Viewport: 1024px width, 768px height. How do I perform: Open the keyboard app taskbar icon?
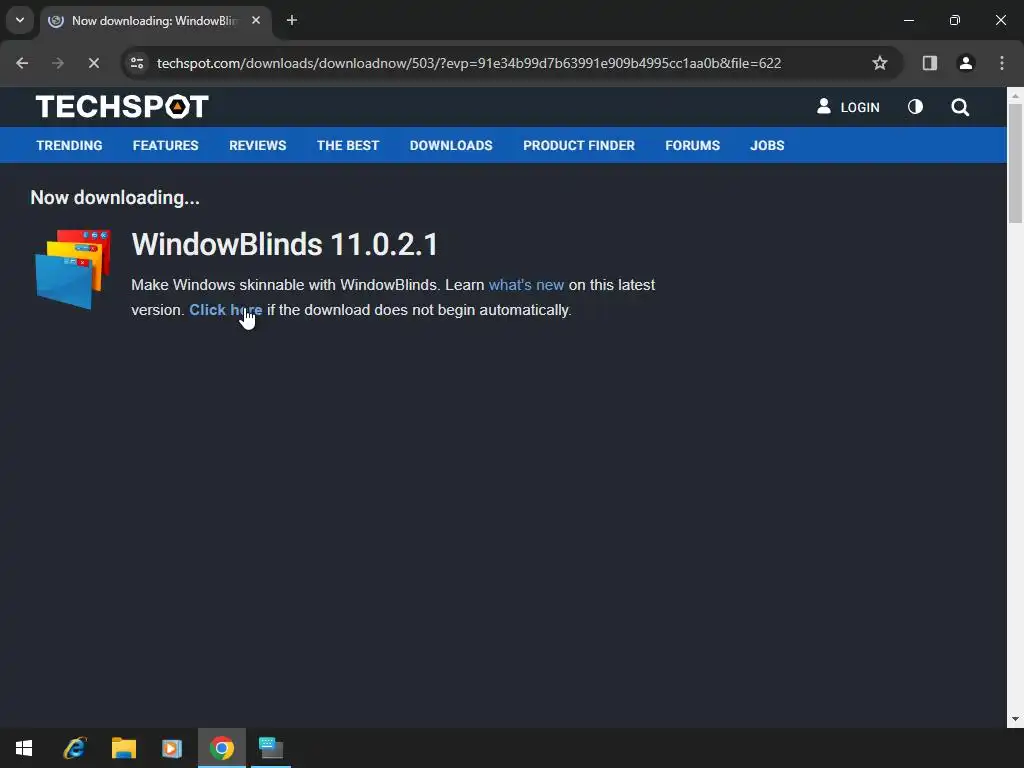click(271, 748)
